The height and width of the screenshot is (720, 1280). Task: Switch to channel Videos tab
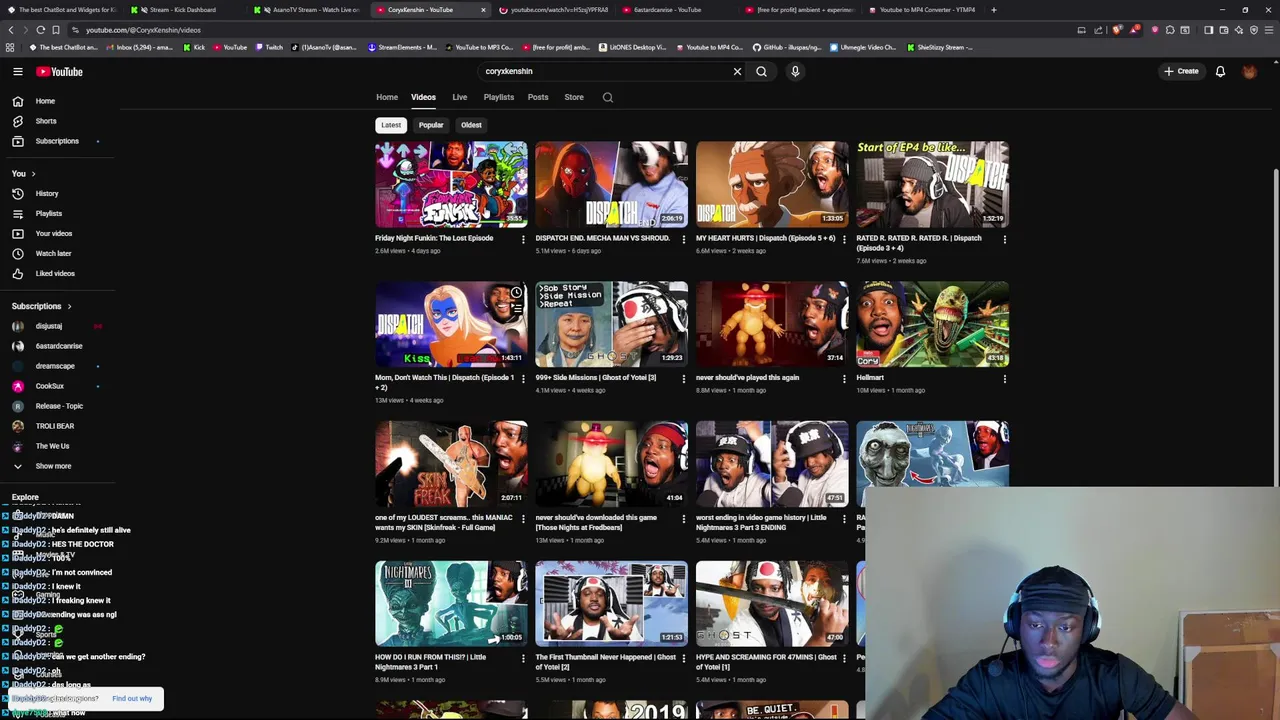(423, 97)
